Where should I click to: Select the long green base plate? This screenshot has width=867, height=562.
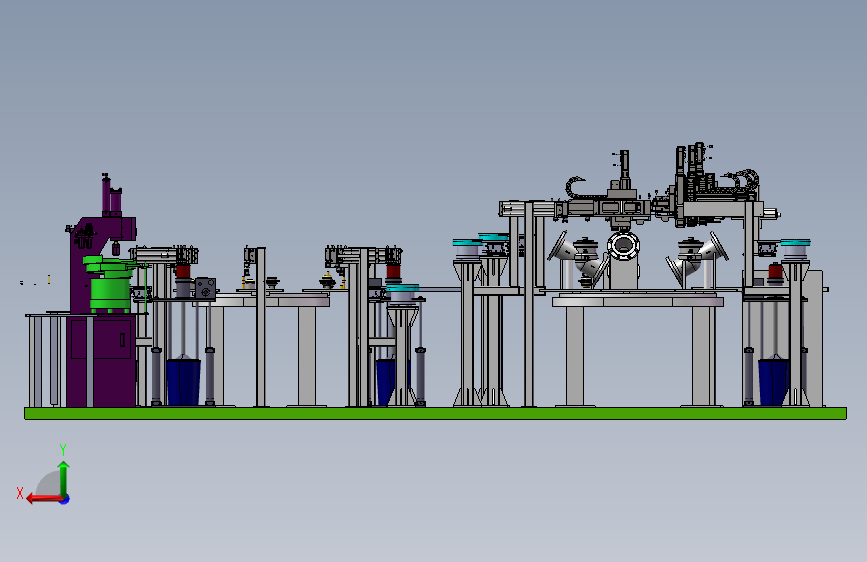[435, 413]
